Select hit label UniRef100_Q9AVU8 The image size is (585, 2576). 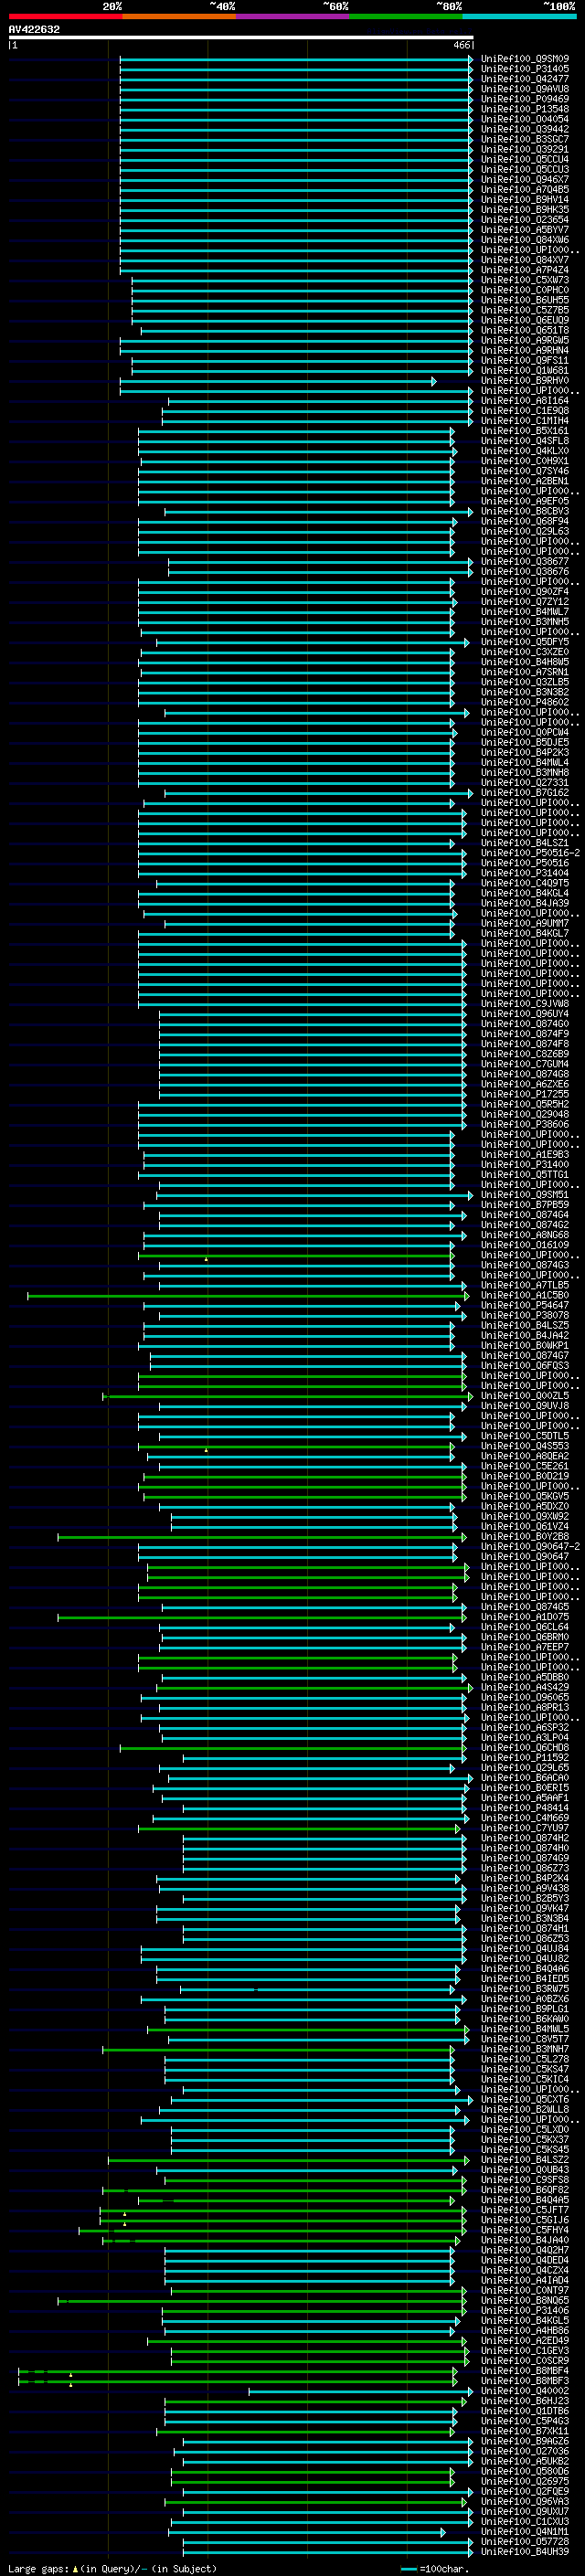[525, 89]
